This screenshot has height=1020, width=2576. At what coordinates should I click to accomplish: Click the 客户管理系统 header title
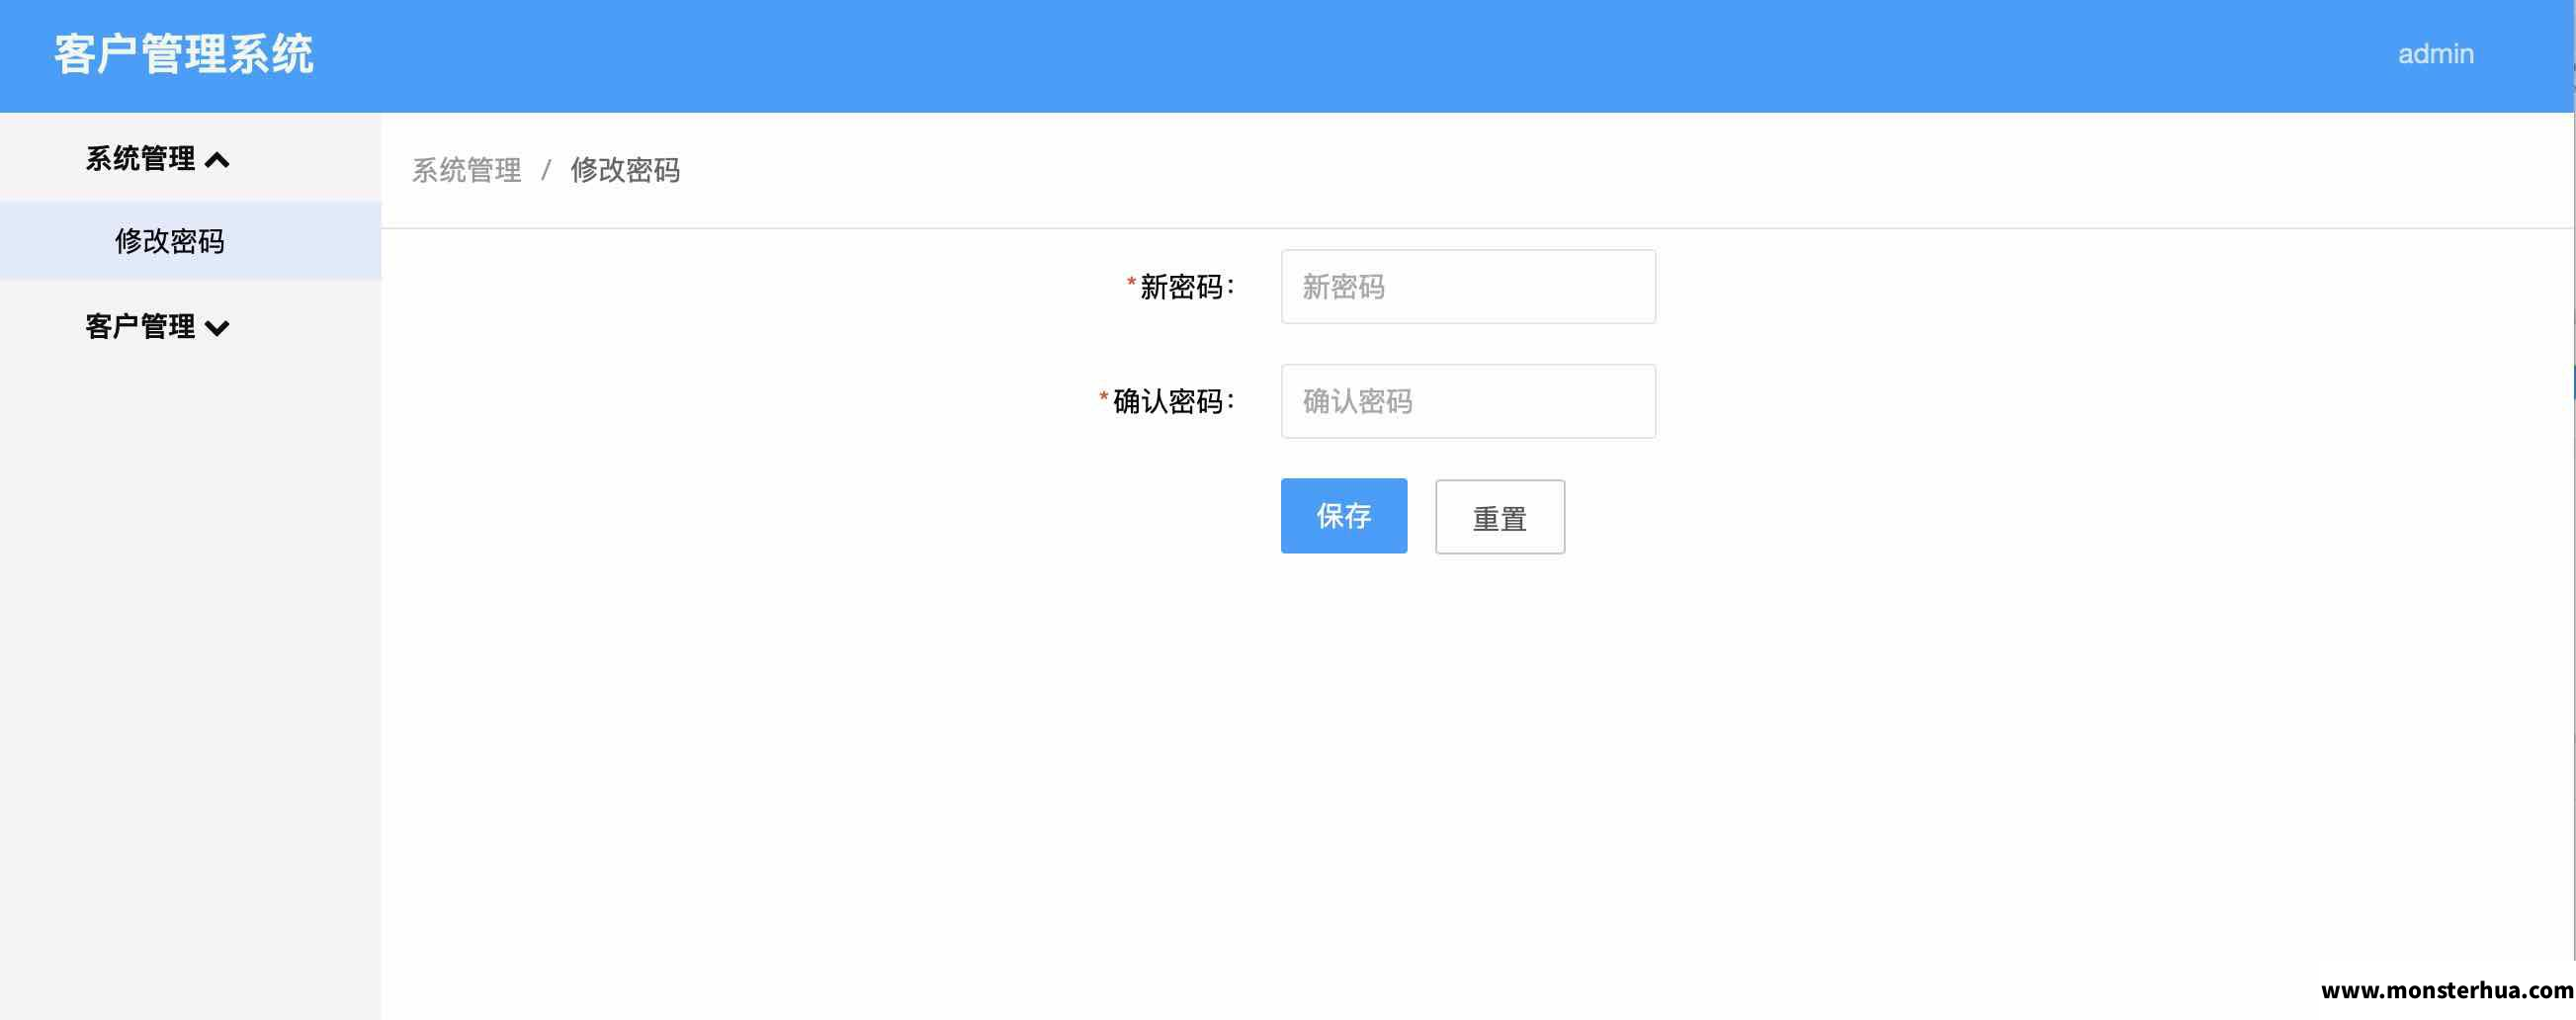click(x=183, y=54)
